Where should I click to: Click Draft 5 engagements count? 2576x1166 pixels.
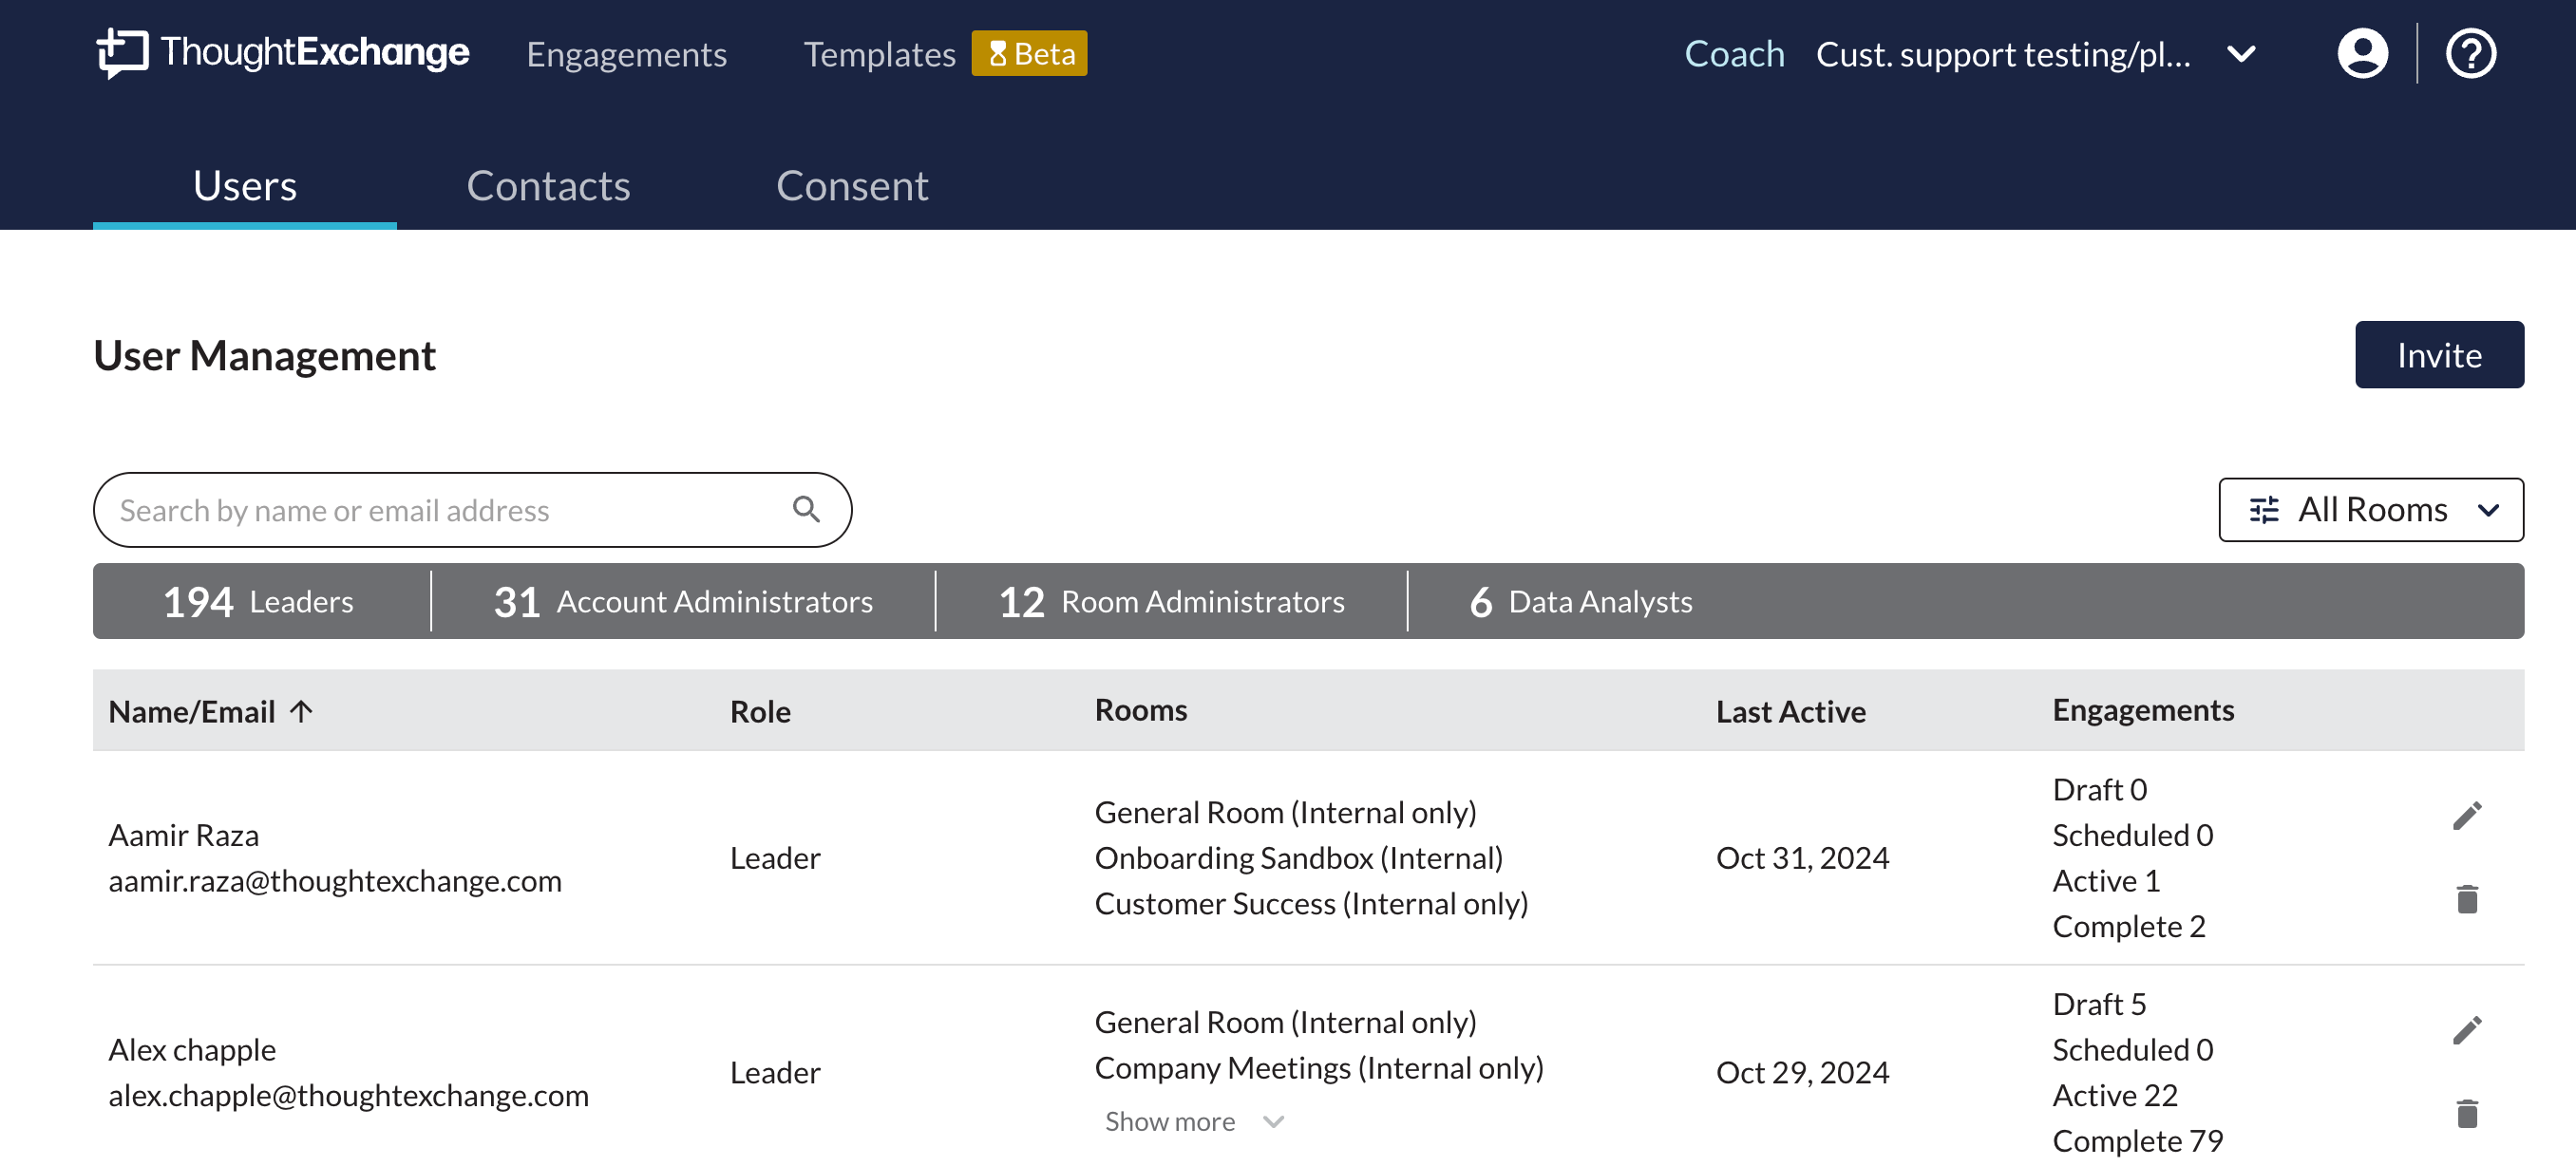2099,1004
